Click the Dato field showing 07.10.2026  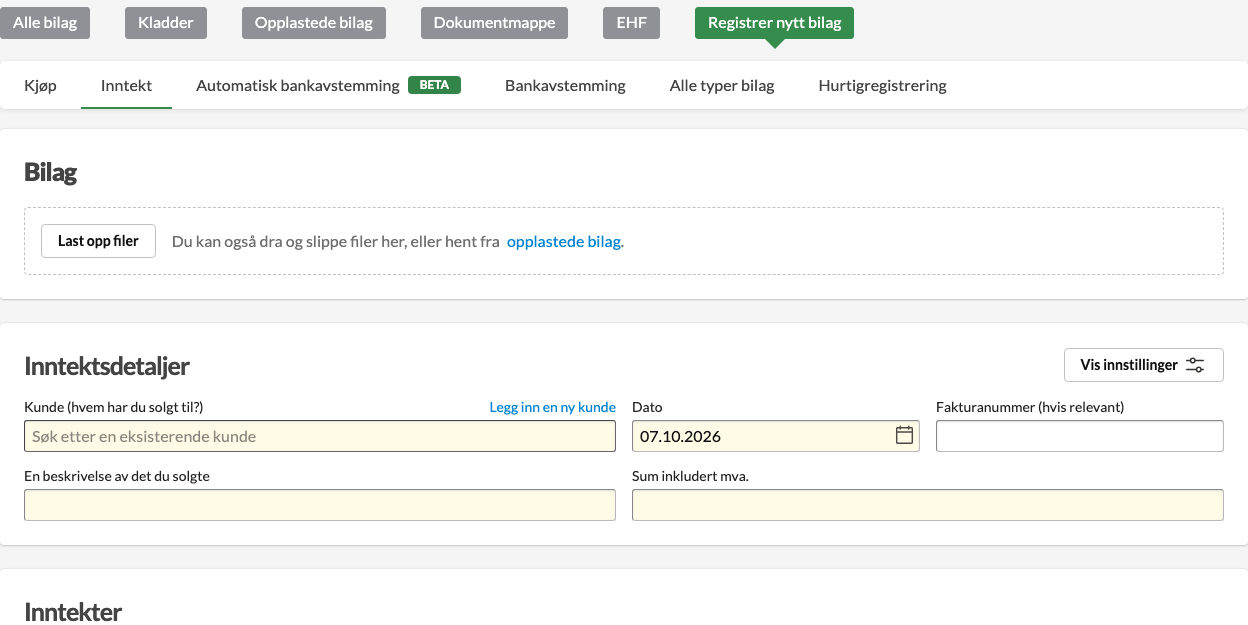click(x=776, y=436)
